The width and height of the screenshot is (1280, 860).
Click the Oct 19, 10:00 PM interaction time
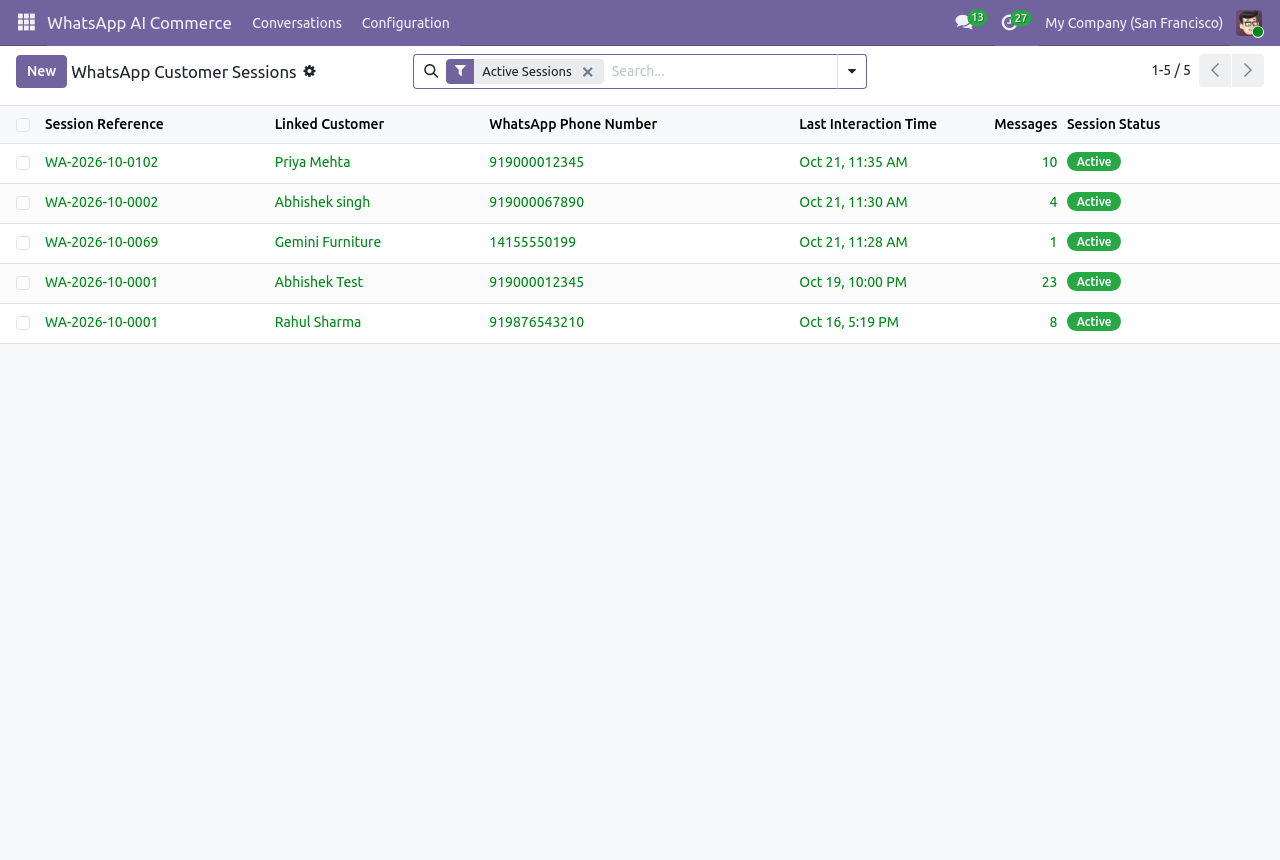click(x=853, y=282)
